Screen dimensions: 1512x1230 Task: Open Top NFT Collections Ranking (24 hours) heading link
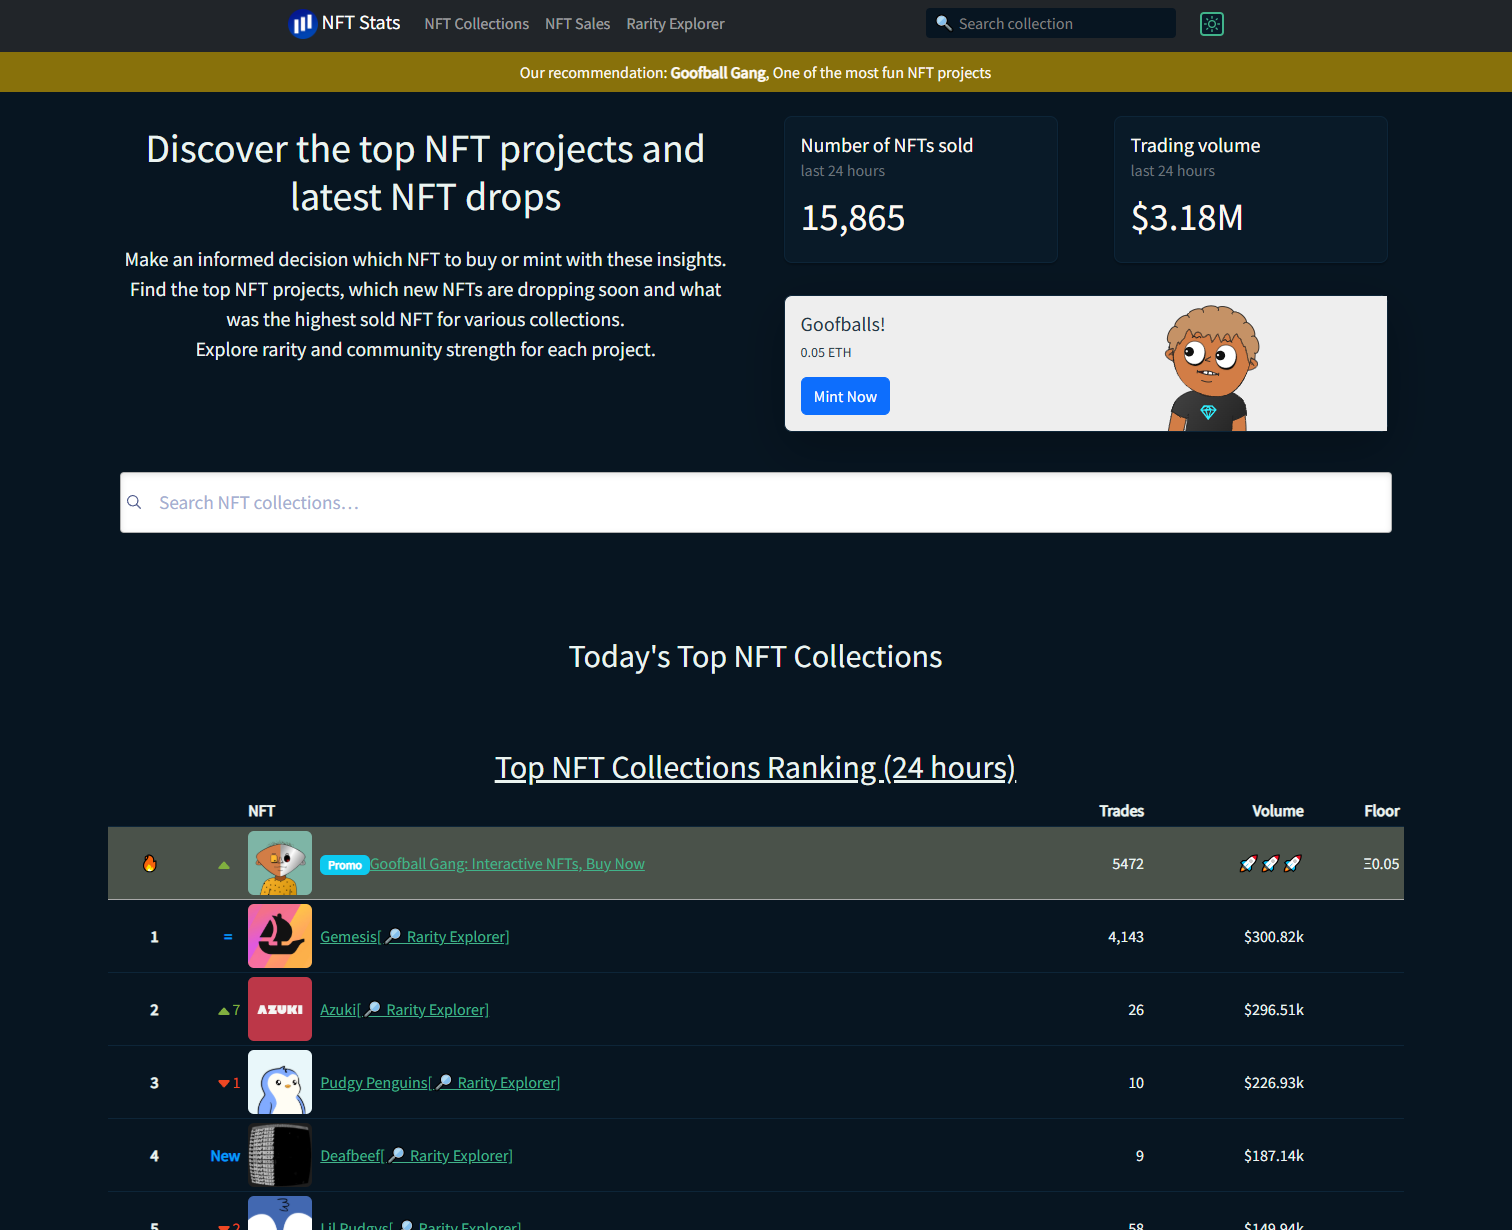(755, 767)
